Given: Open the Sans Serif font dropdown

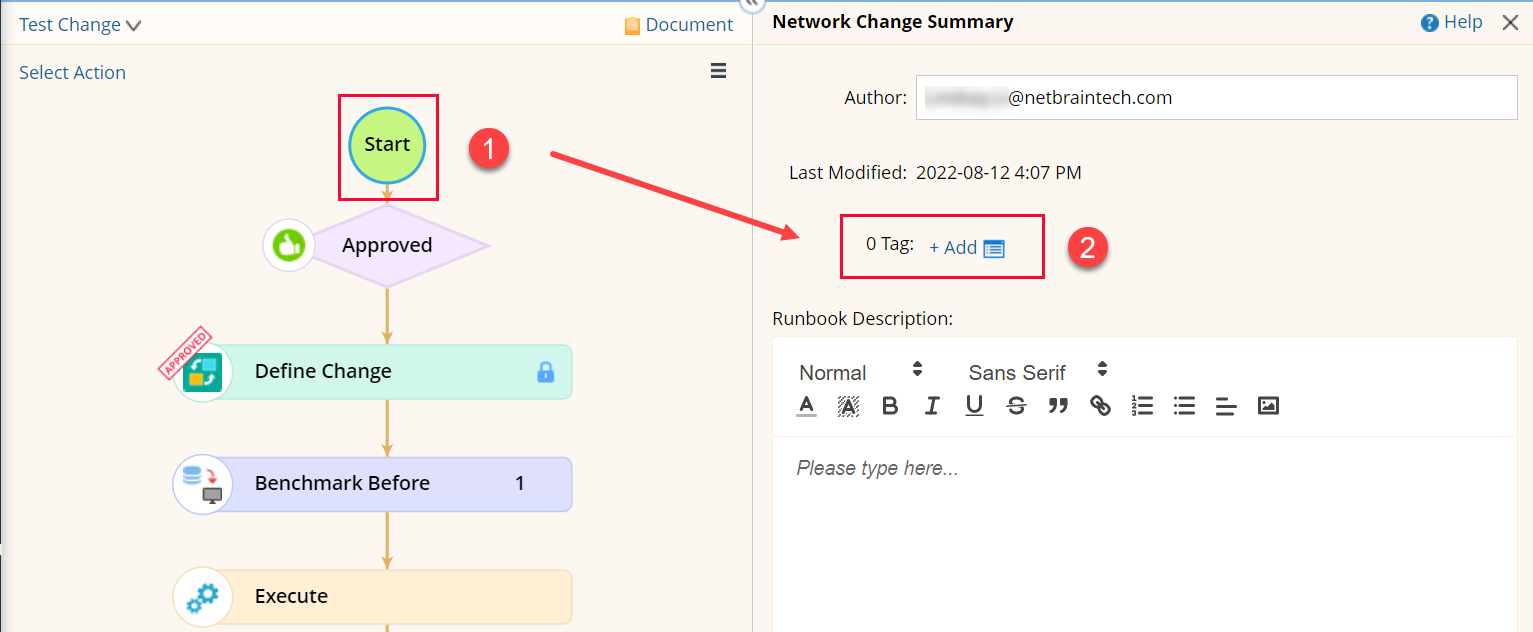Looking at the screenshot, I should tap(1037, 372).
